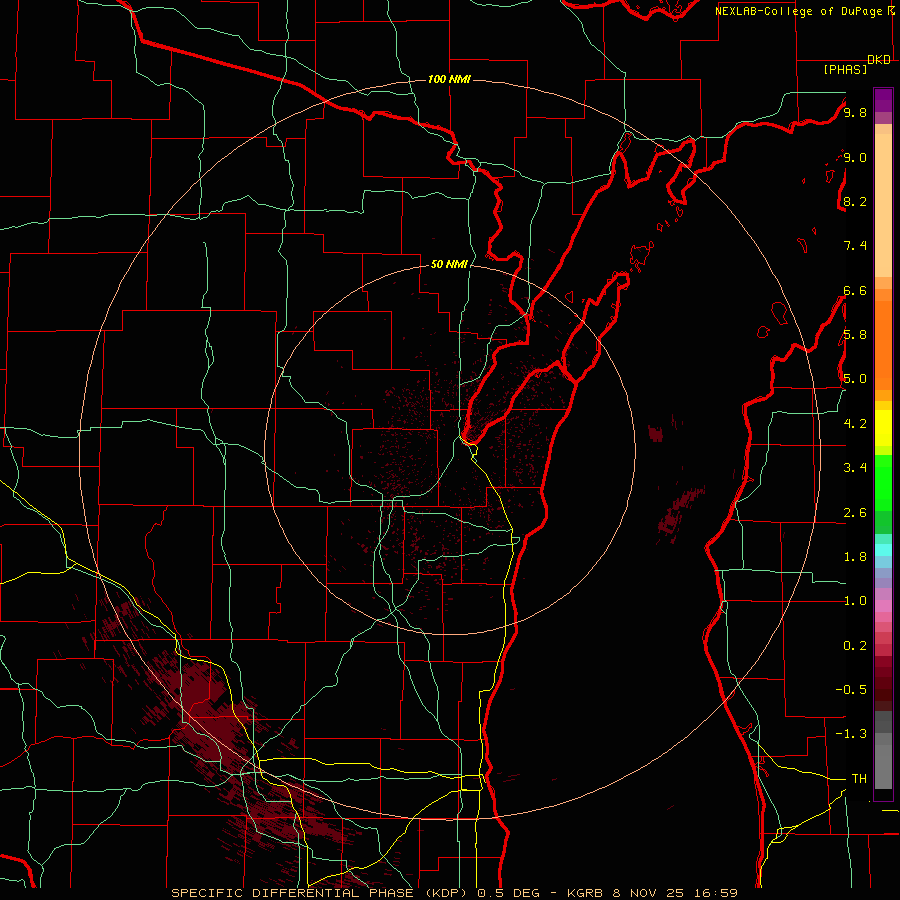
Task: Click the -1.3 scale value
Action: tap(851, 734)
